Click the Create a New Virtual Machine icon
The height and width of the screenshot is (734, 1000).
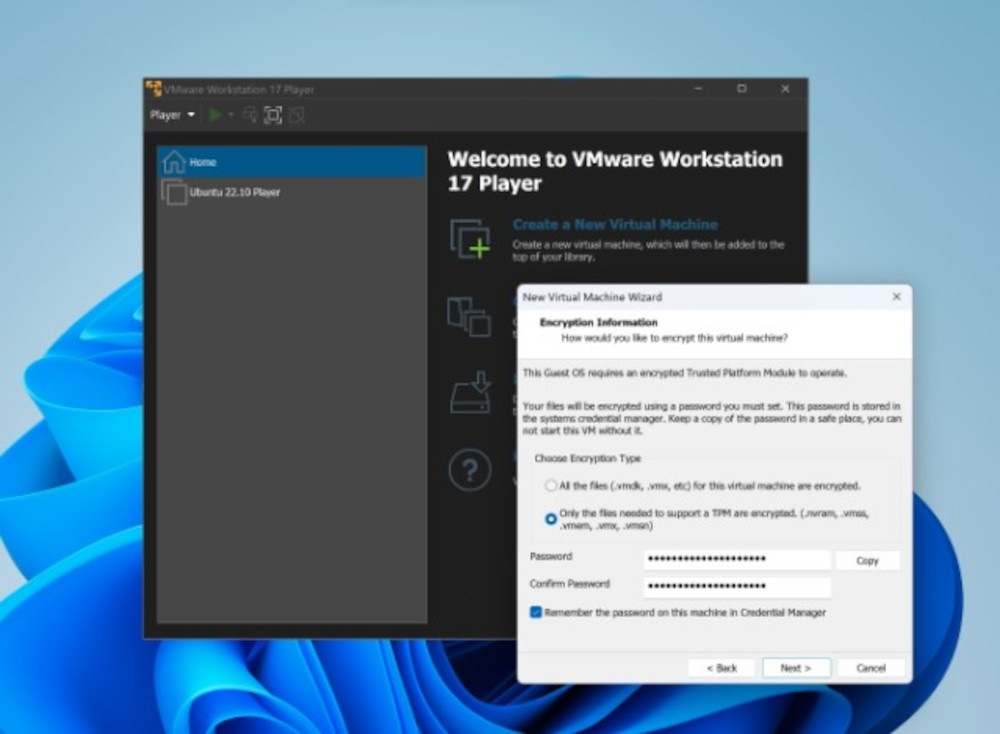(x=469, y=238)
